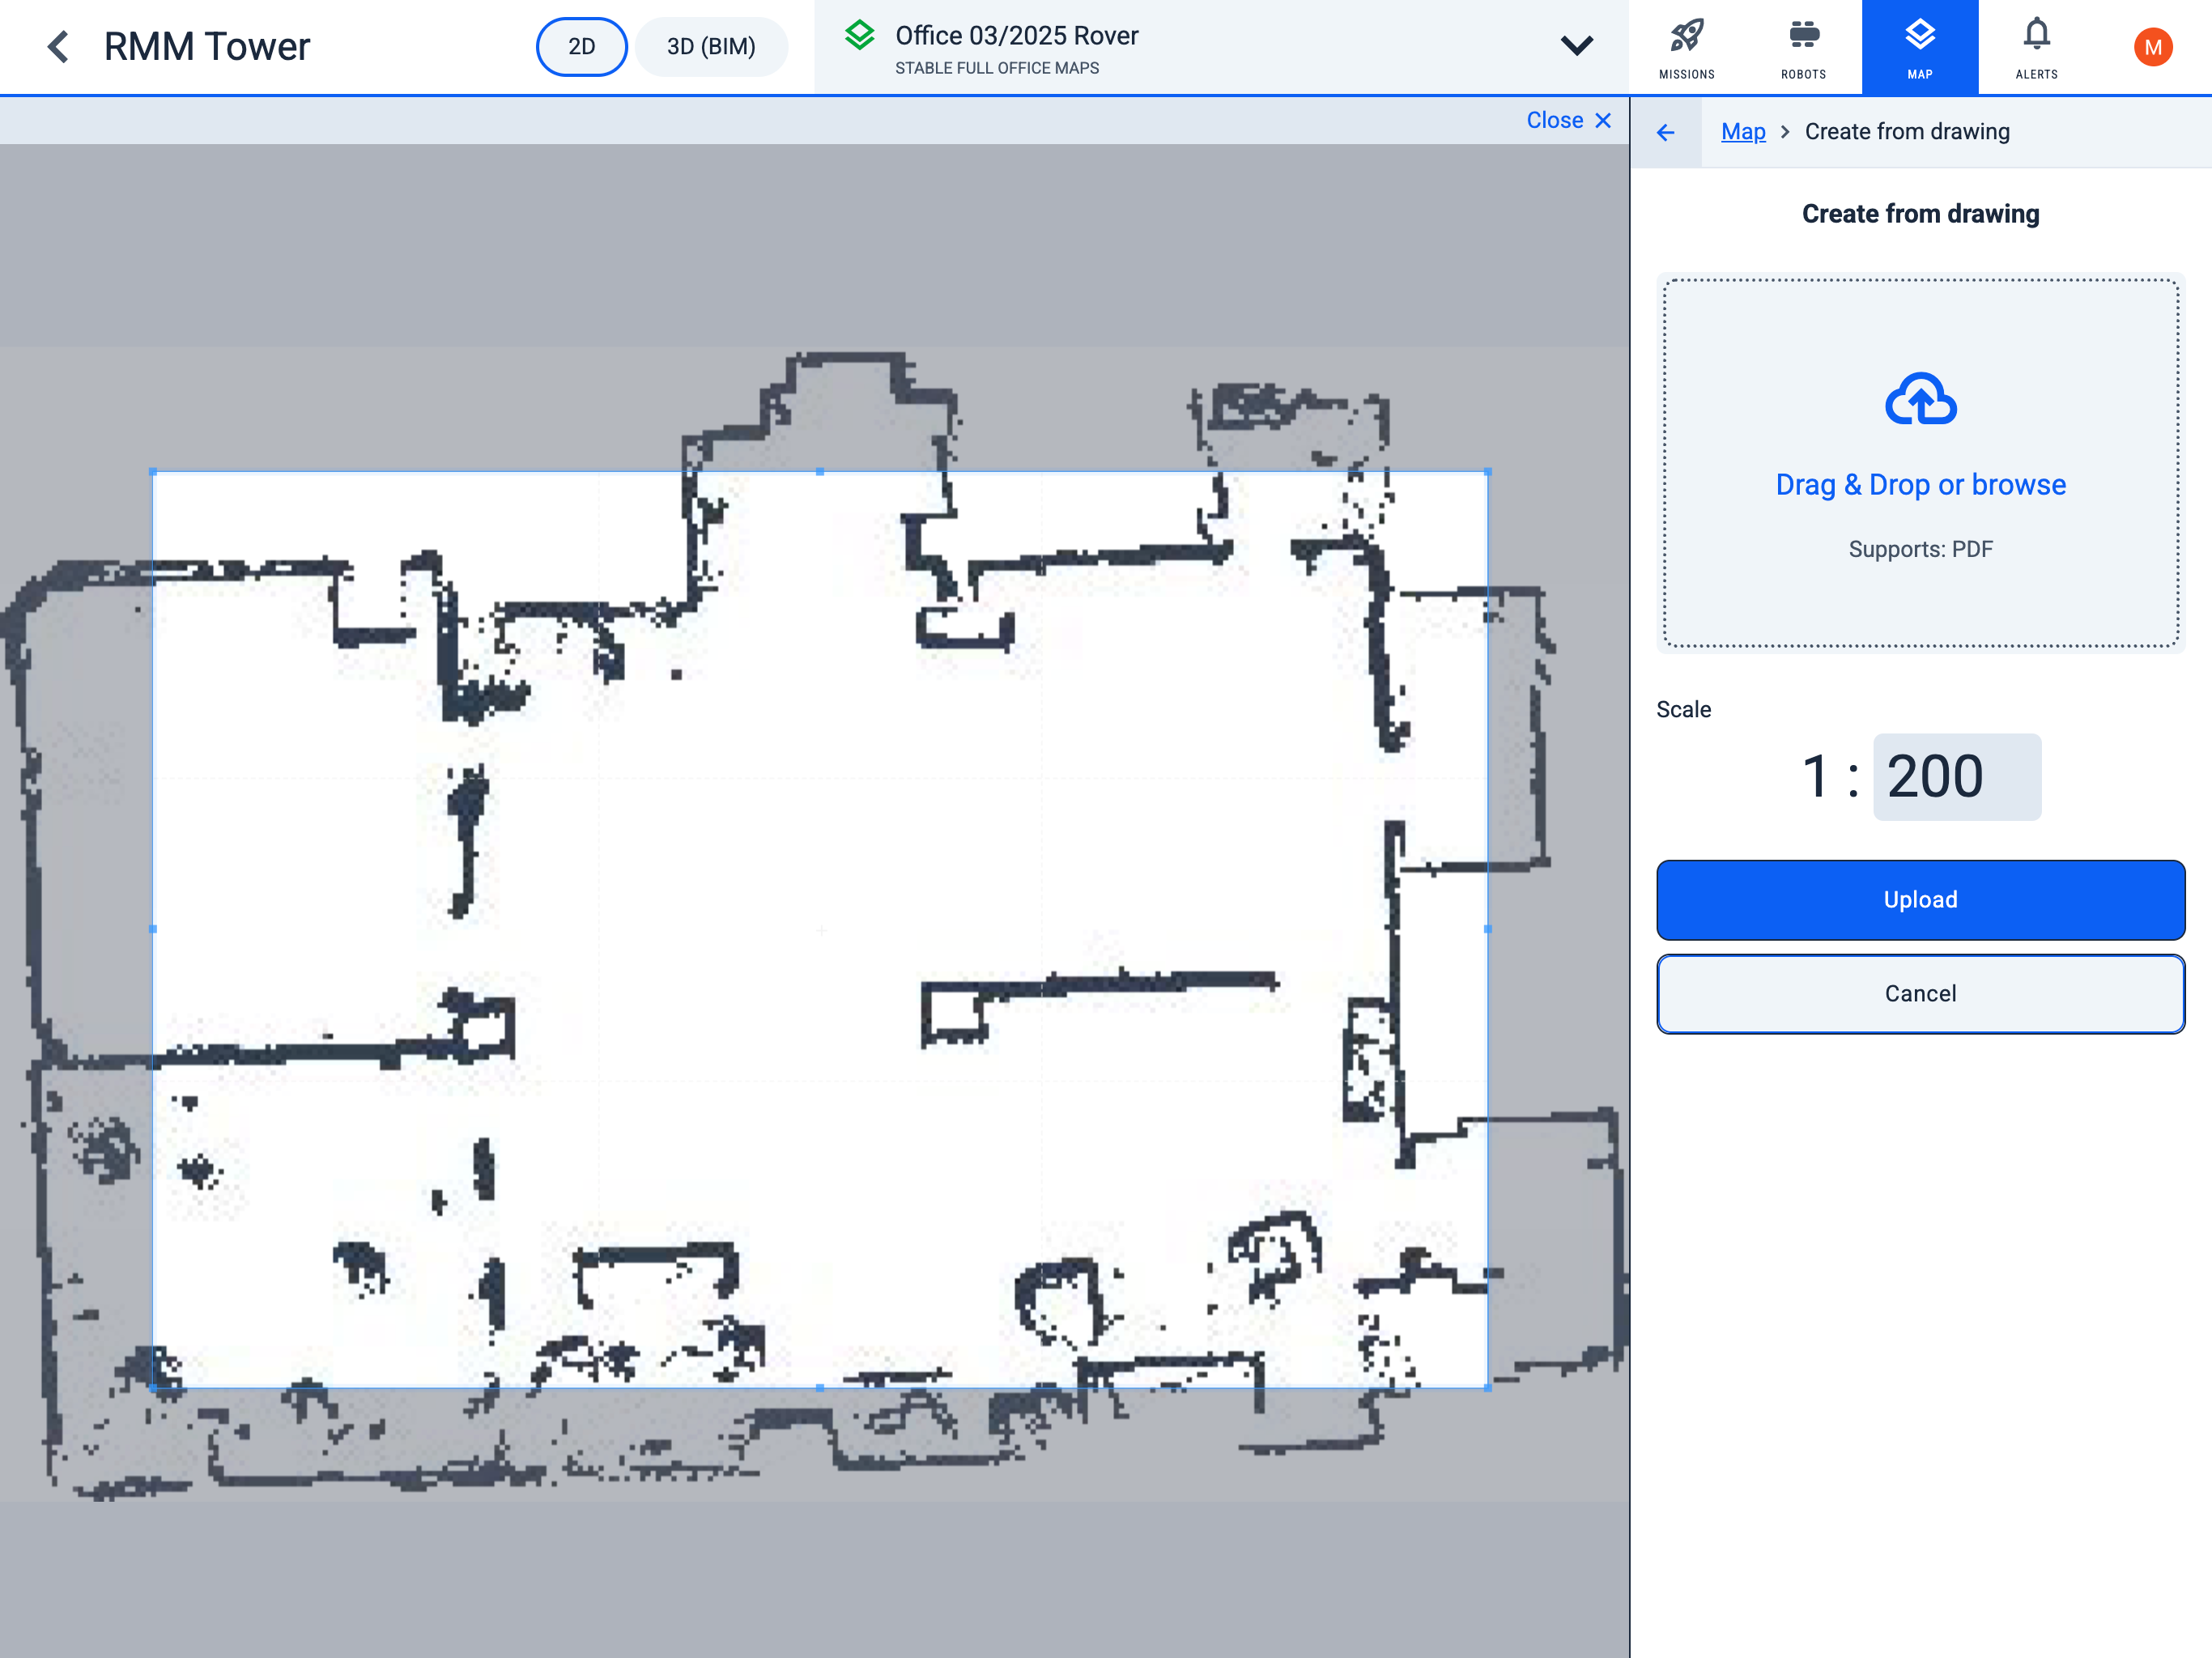
Task: Expand the Office 03/2025 Rover map dropdown
Action: point(1576,46)
